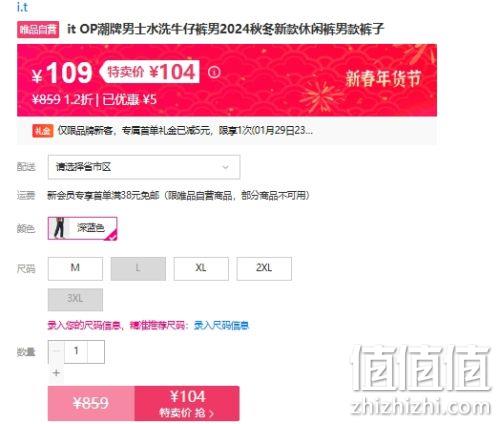Click the arrow icon on 特卖价 抢 button

point(211,414)
